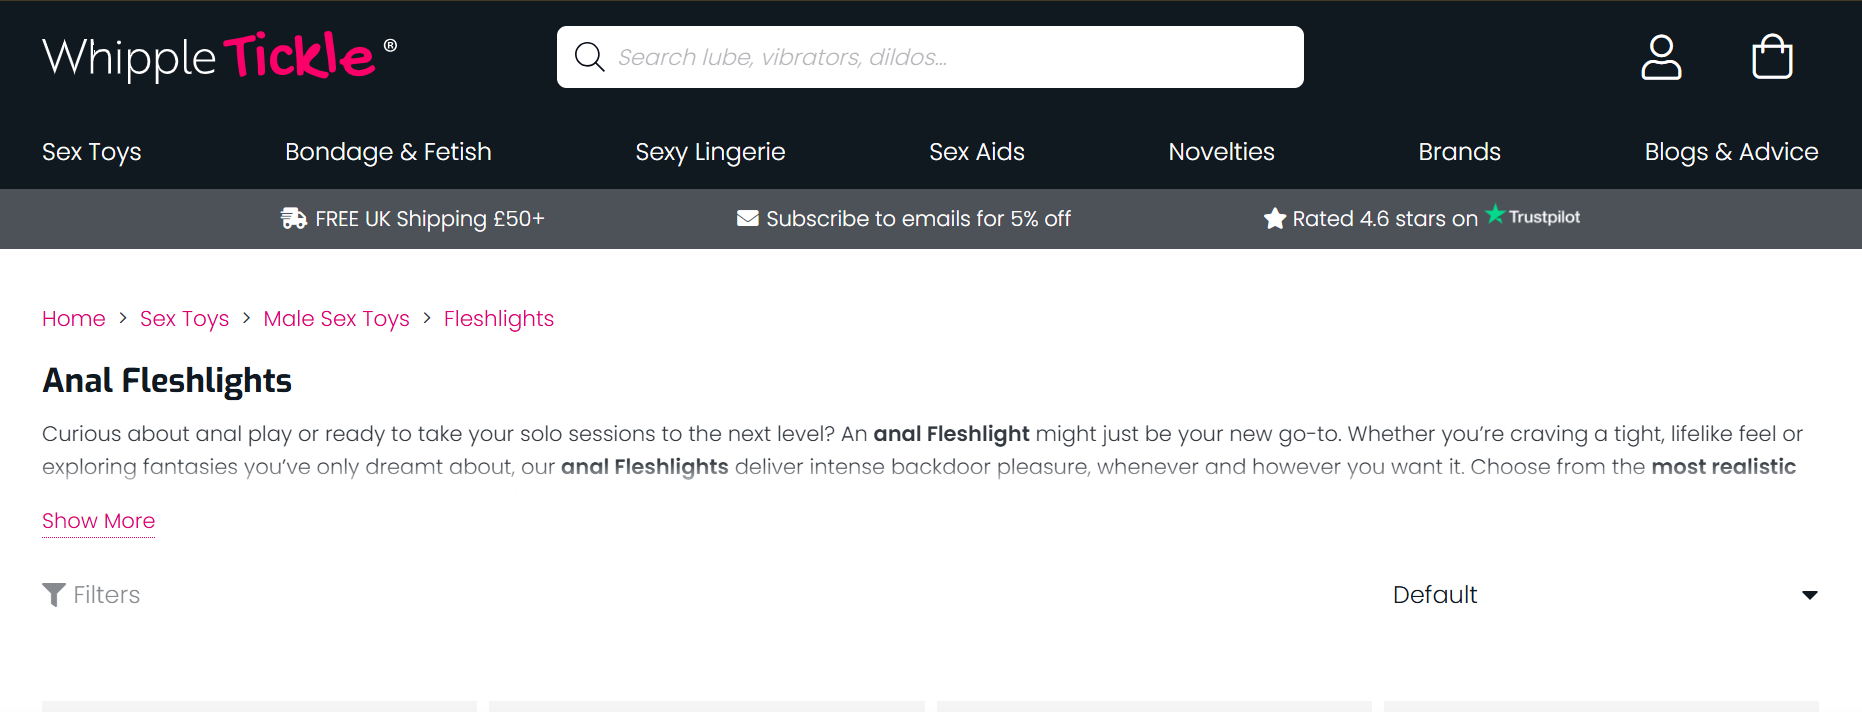Viewport: 1862px width, 712px height.
Task: Open the Bondage & Fetish menu
Action: tap(388, 152)
